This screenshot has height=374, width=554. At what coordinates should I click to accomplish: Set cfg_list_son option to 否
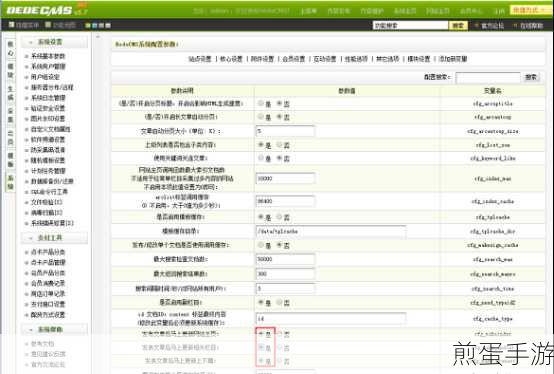click(x=279, y=145)
